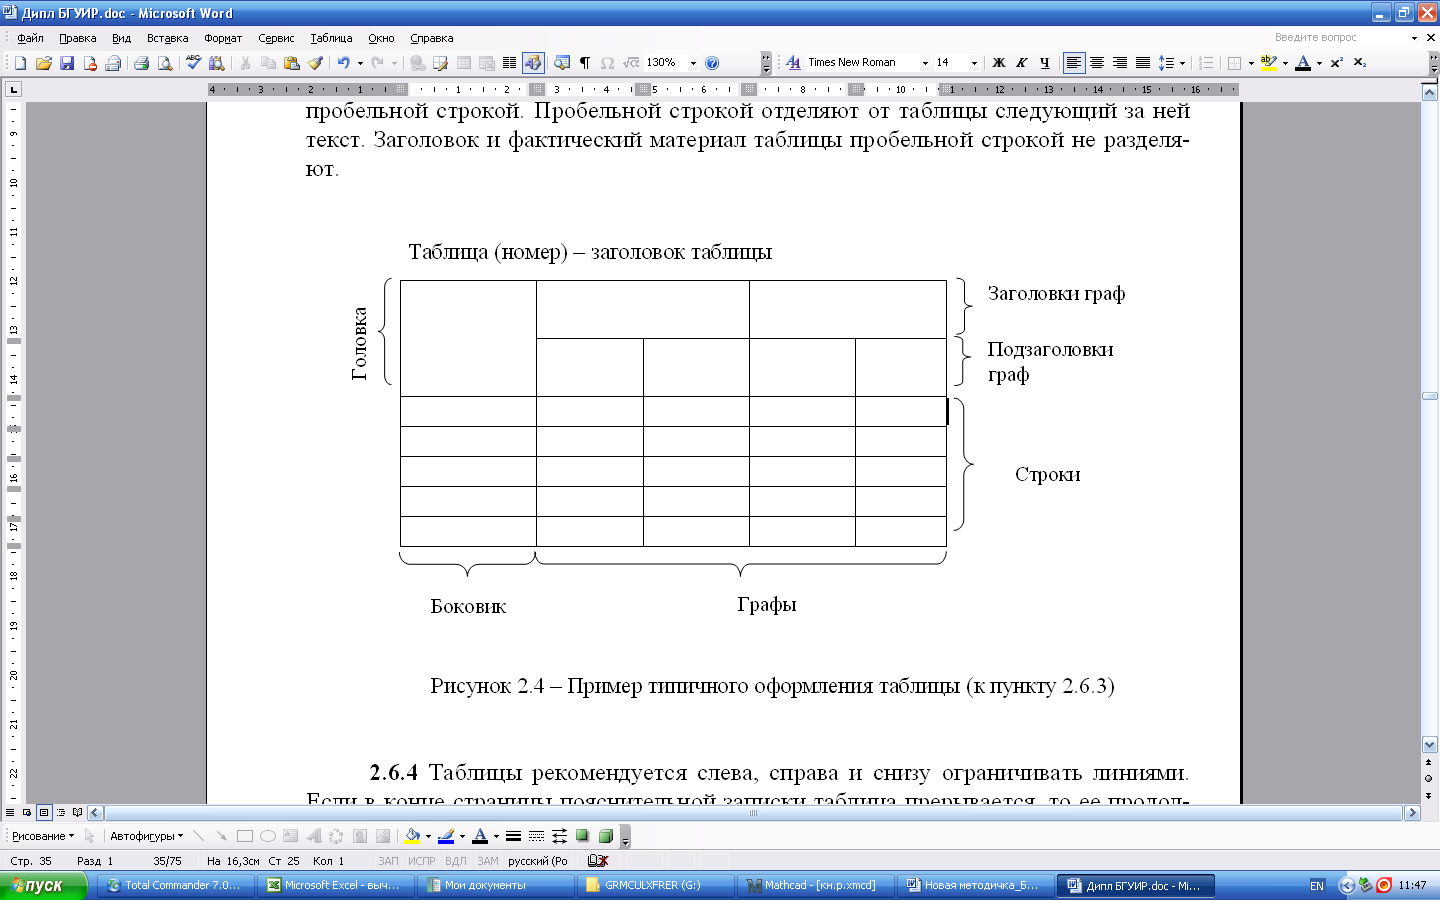Screen dimensions: 1440x900
Task: Undo the last action
Action: coord(343,63)
